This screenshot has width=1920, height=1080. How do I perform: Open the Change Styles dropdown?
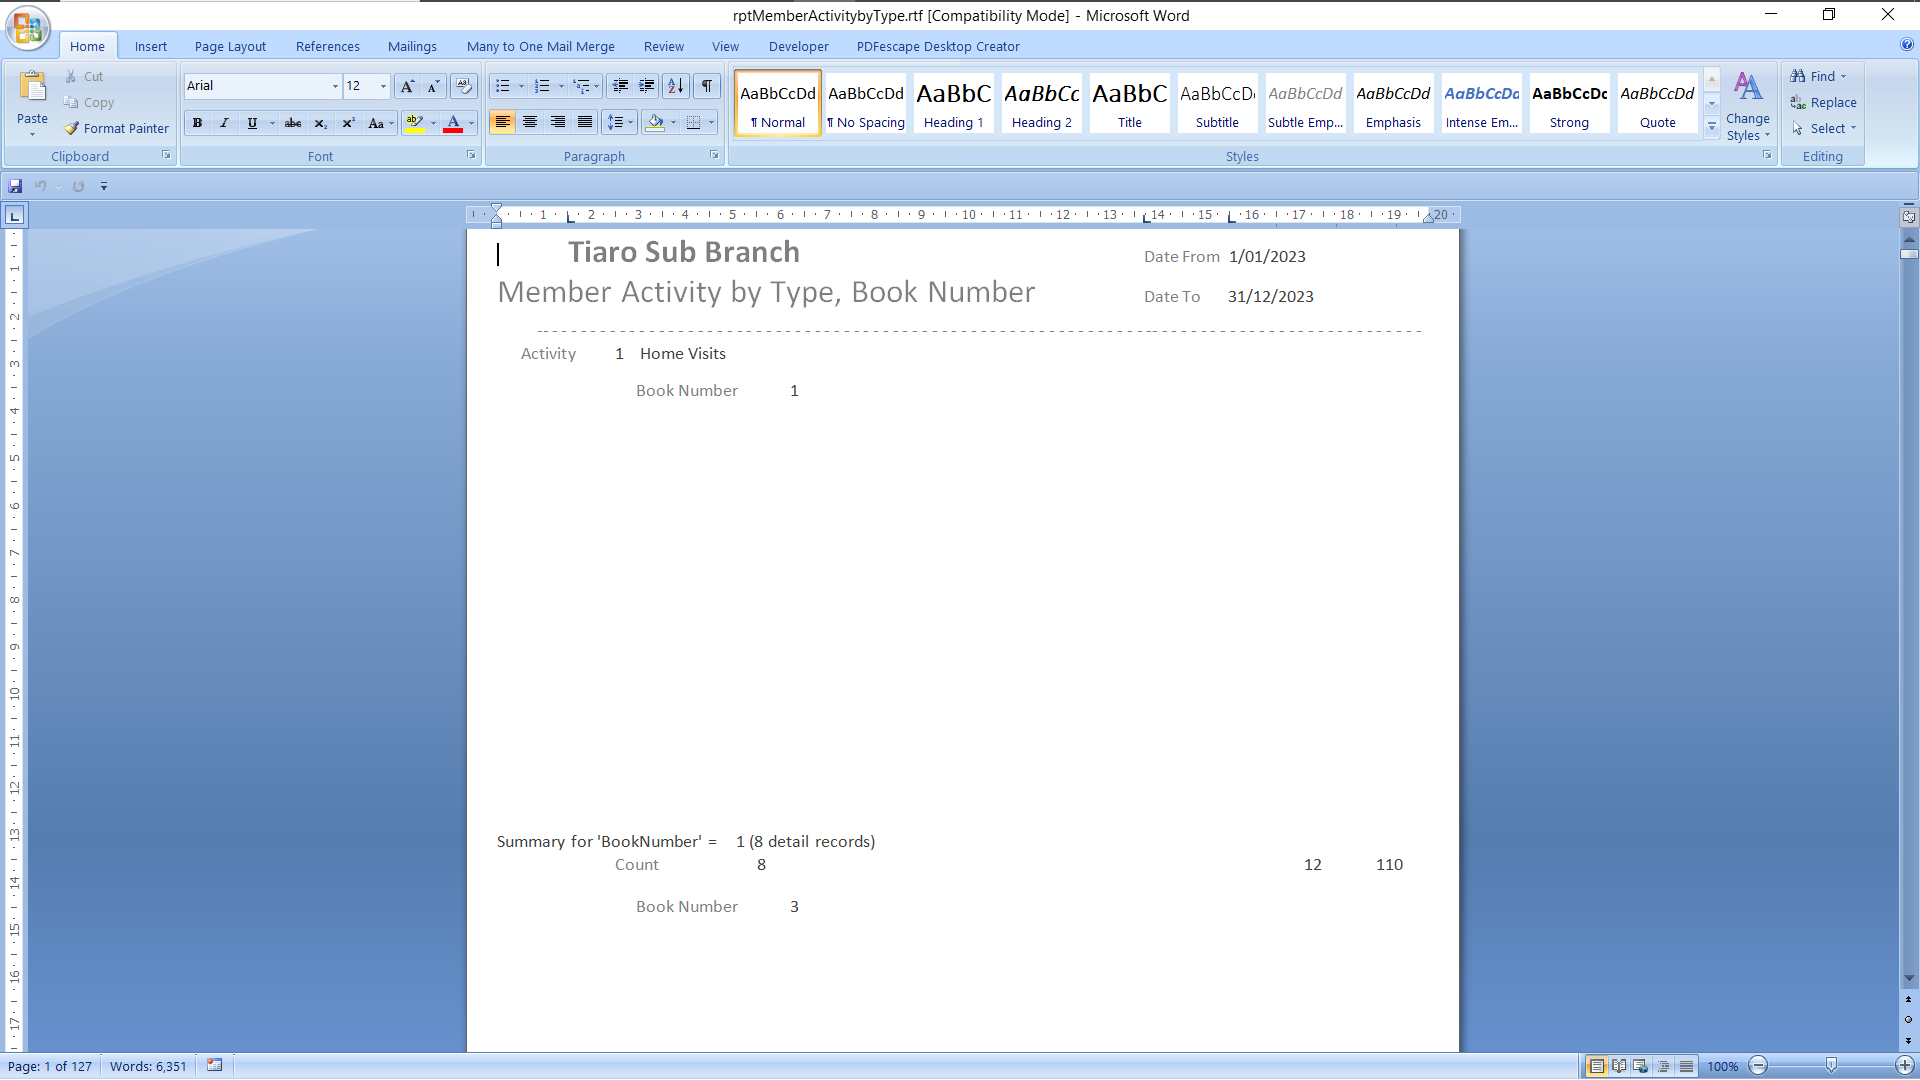1747,106
